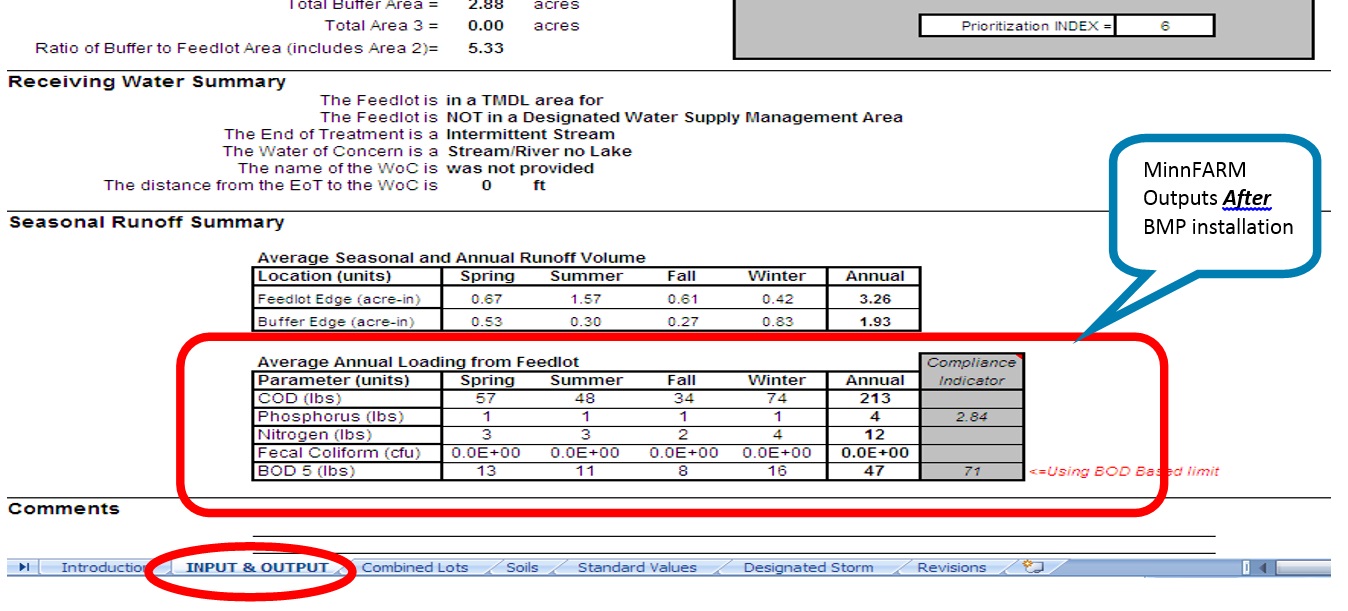Open the Soils worksheet tab
The height and width of the screenshot is (611, 1348).
coord(521,568)
